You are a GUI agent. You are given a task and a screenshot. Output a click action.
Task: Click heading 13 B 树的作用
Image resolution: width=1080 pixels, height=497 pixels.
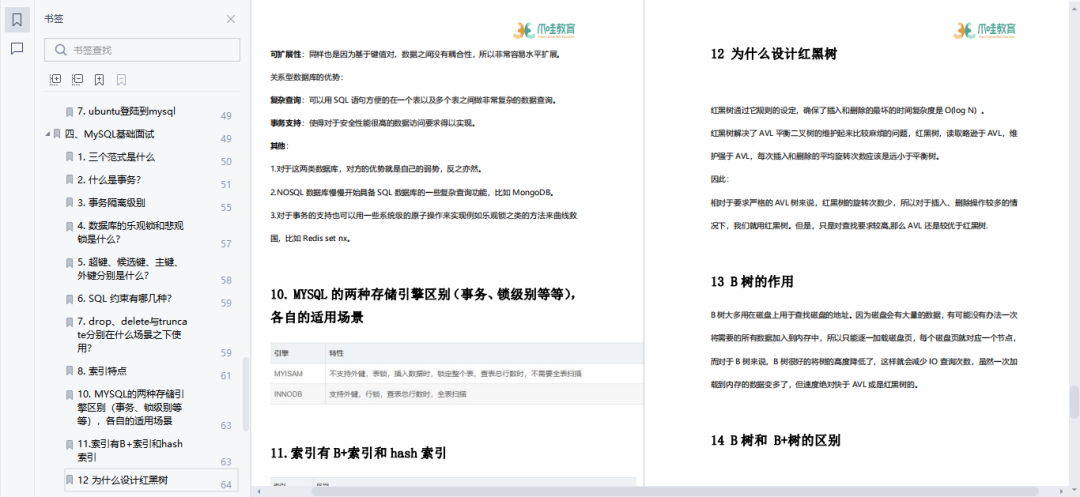tap(751, 282)
